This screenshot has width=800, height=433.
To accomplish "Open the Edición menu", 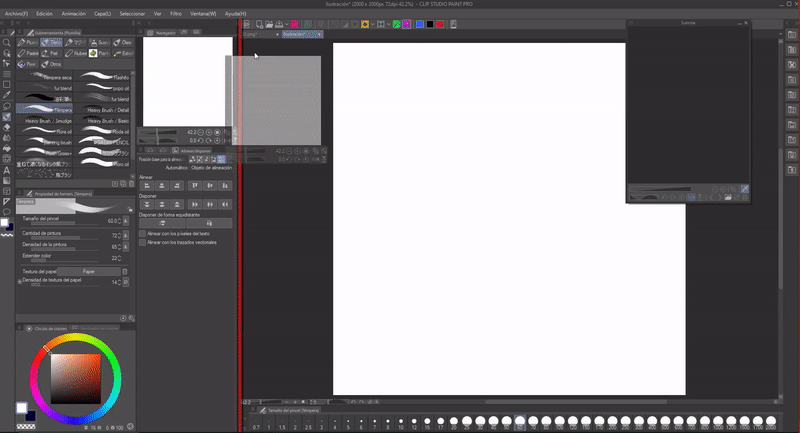I will click(44, 14).
